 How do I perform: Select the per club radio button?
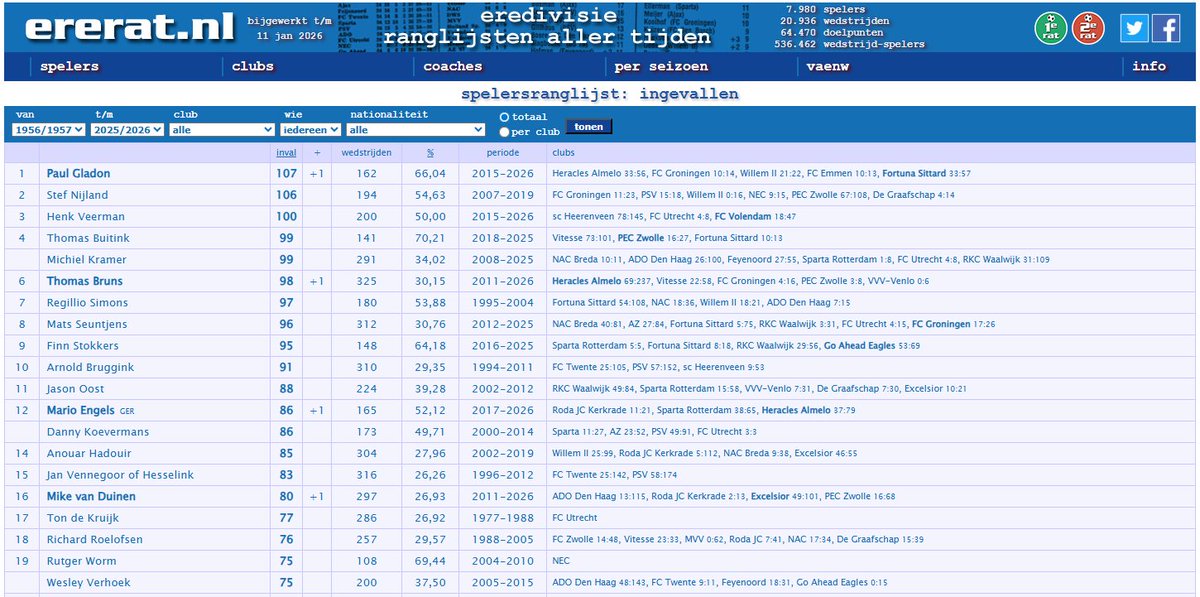pos(505,132)
